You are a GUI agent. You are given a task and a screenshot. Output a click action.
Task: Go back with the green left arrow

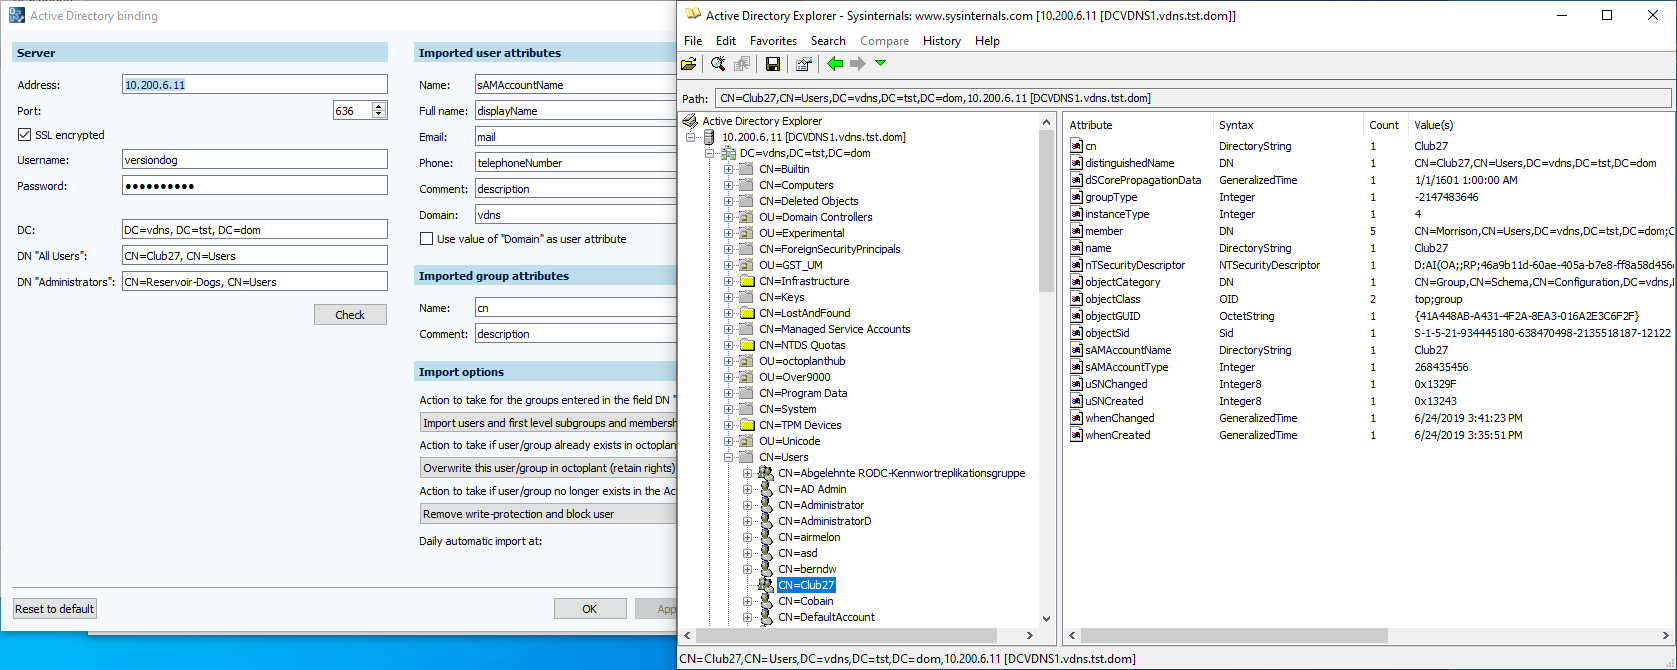835,64
